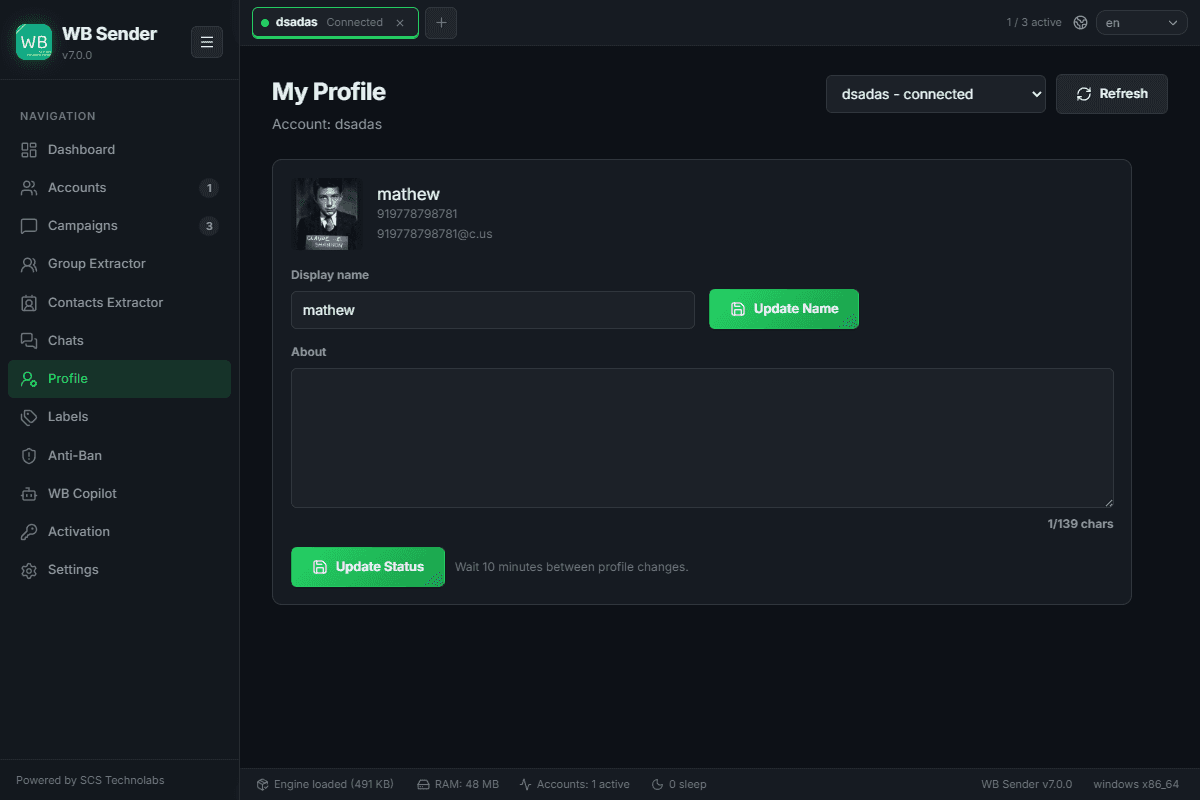Go to Accounts in navigation

tap(120, 188)
